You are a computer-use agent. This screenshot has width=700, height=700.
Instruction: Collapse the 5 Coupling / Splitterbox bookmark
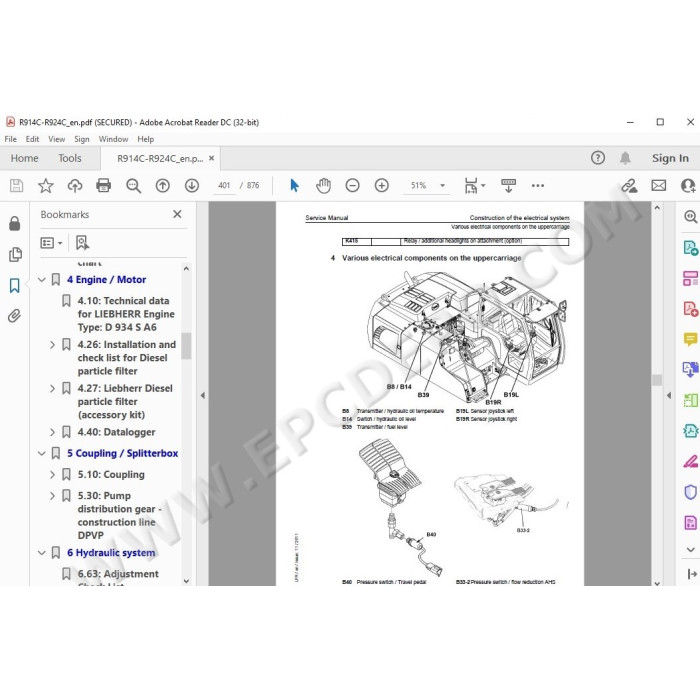click(42, 454)
